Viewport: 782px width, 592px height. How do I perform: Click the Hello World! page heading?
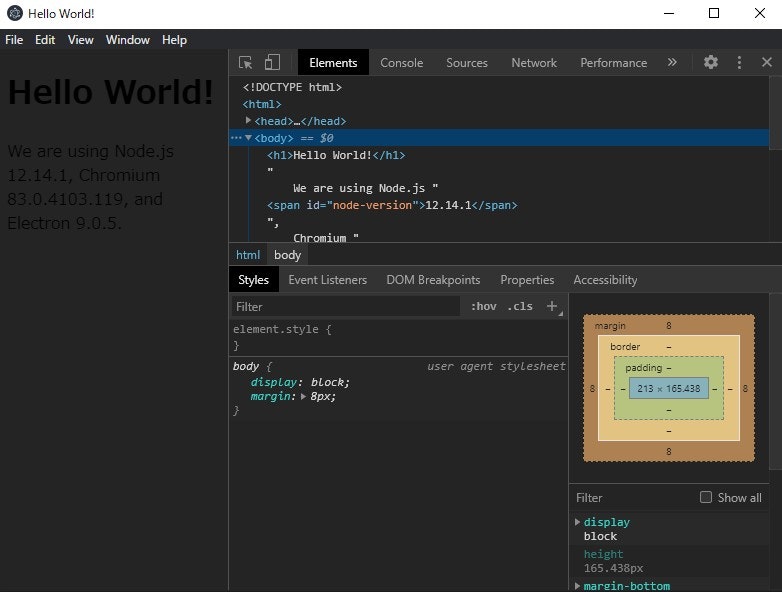pyautogui.click(x=111, y=92)
